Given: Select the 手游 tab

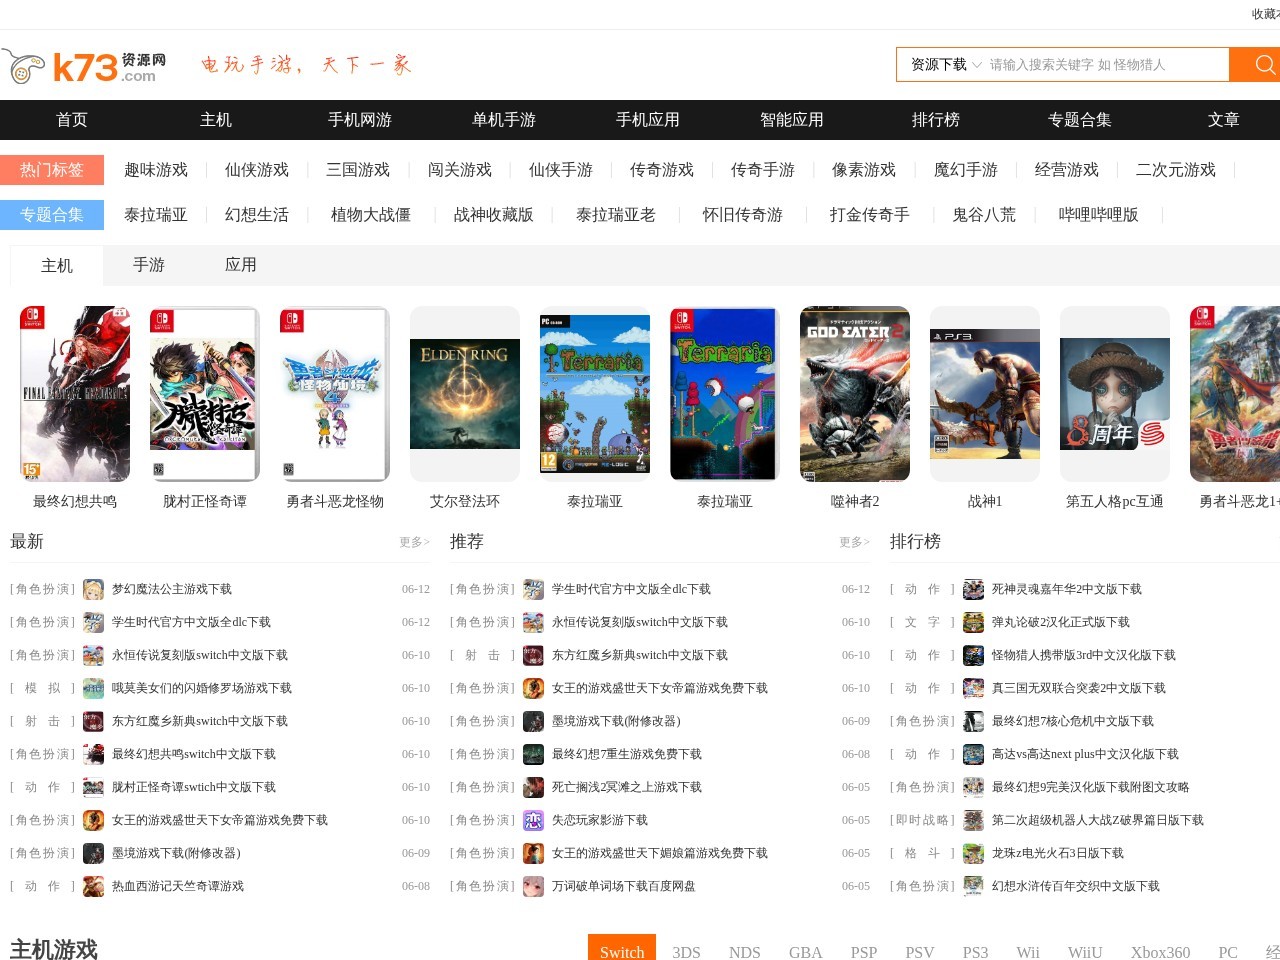Looking at the screenshot, I should pyautogui.click(x=149, y=265).
